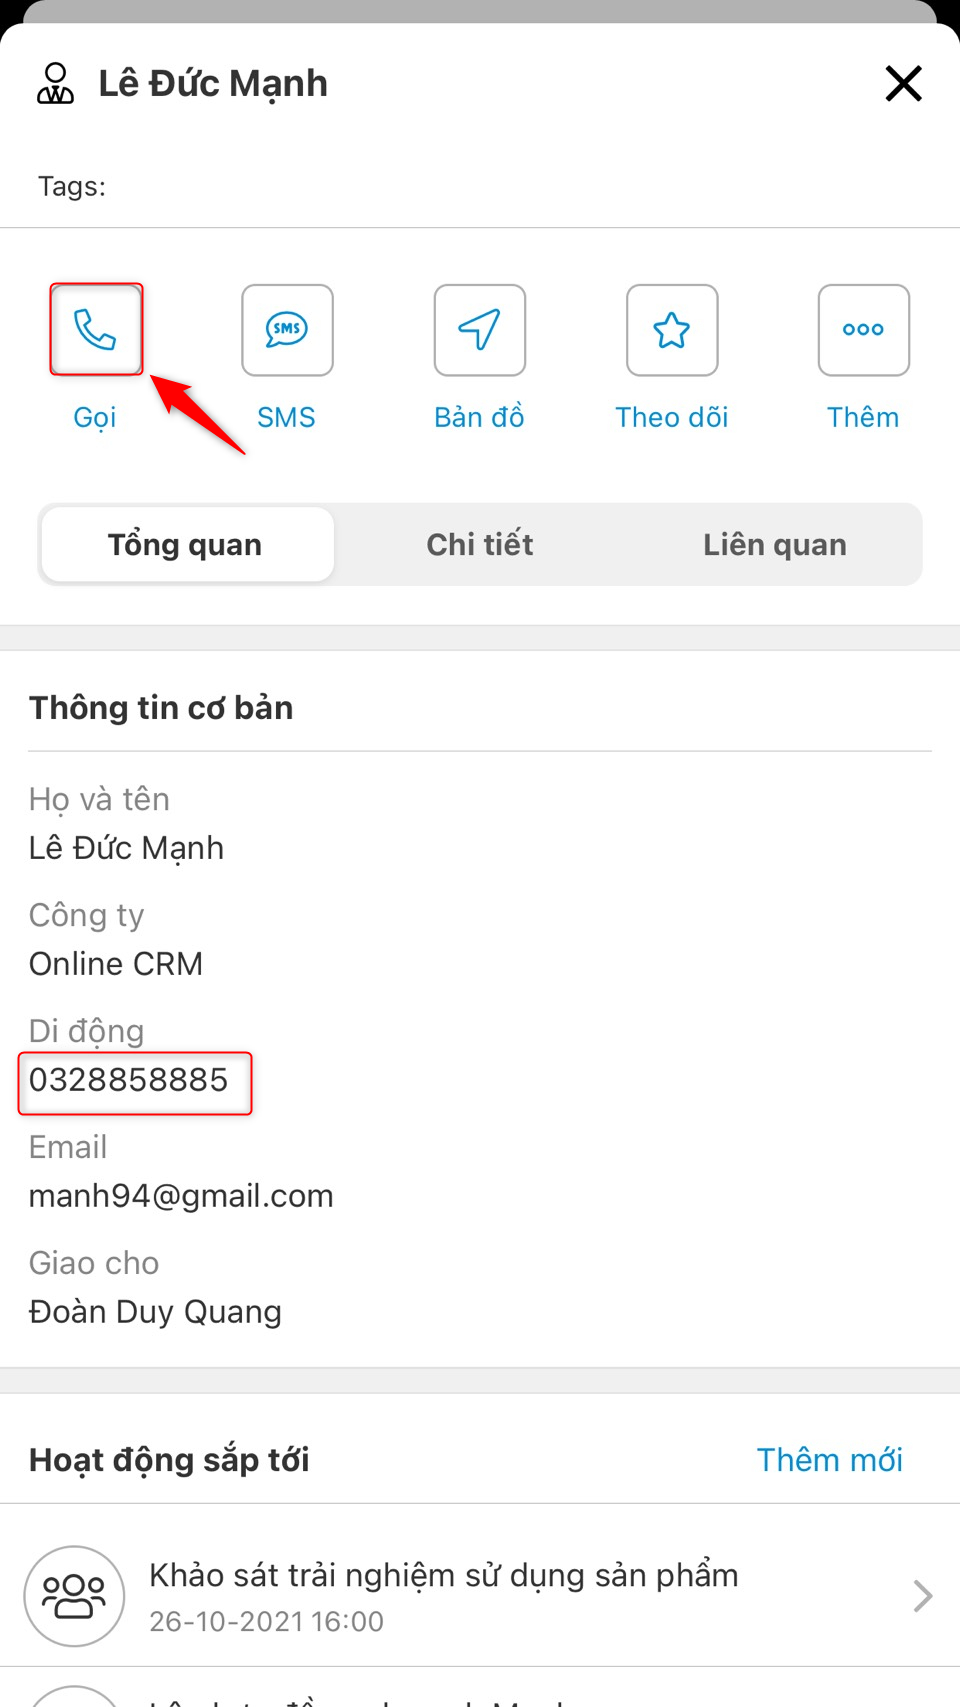960x1707 pixels.
Task: Select the Tổng quan tab
Action: [187, 544]
